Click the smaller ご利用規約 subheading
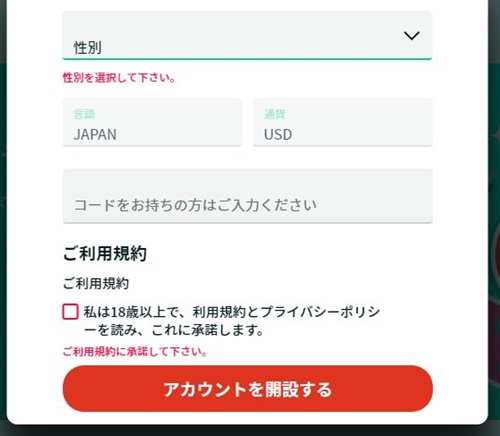Image resolution: width=500 pixels, height=436 pixels. click(x=96, y=283)
